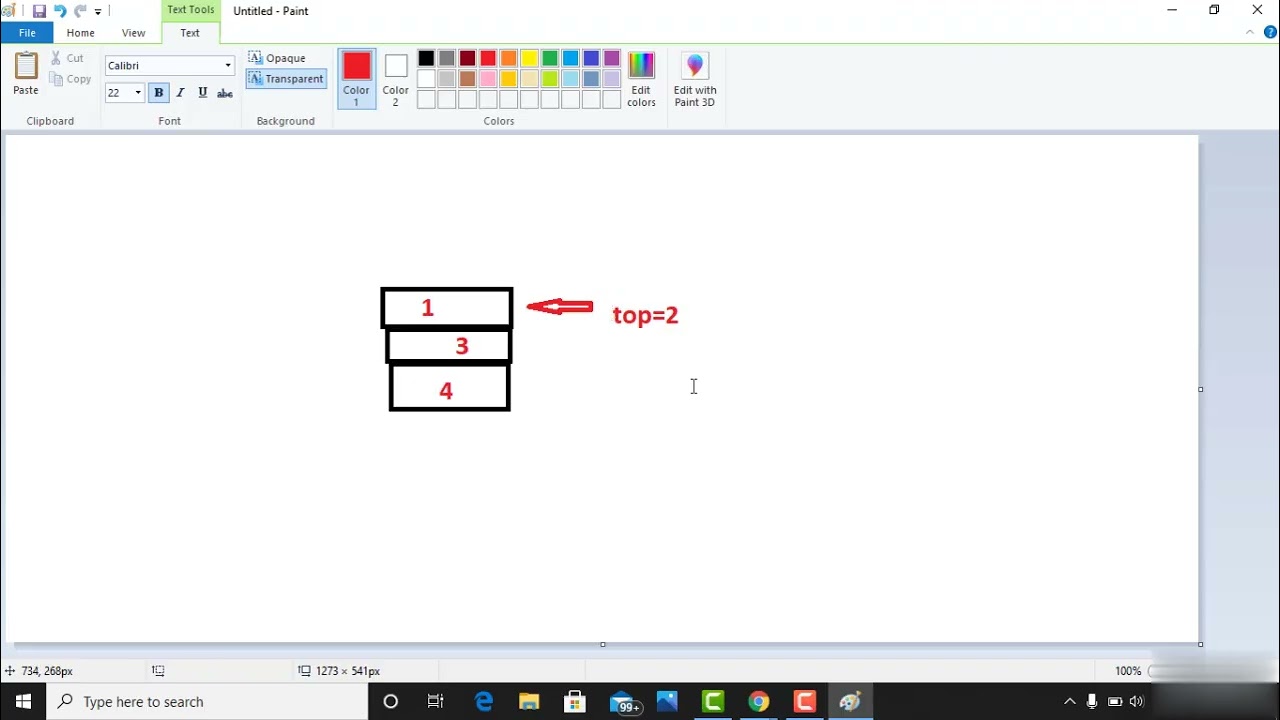
Task: Open File Explorer from the taskbar
Action: point(529,702)
